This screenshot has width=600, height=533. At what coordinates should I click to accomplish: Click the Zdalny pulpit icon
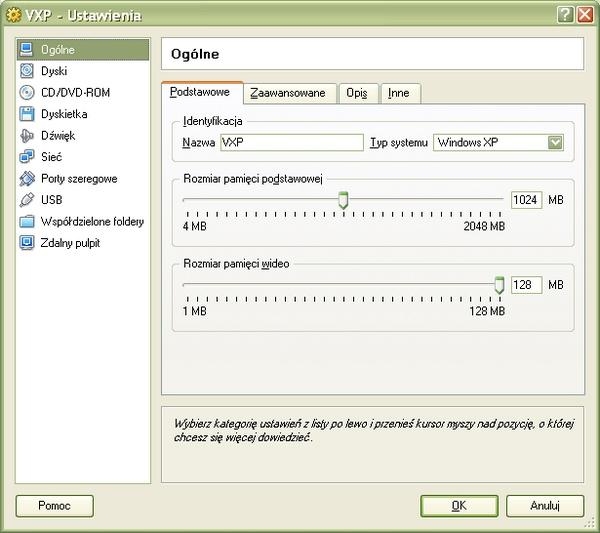(26, 243)
